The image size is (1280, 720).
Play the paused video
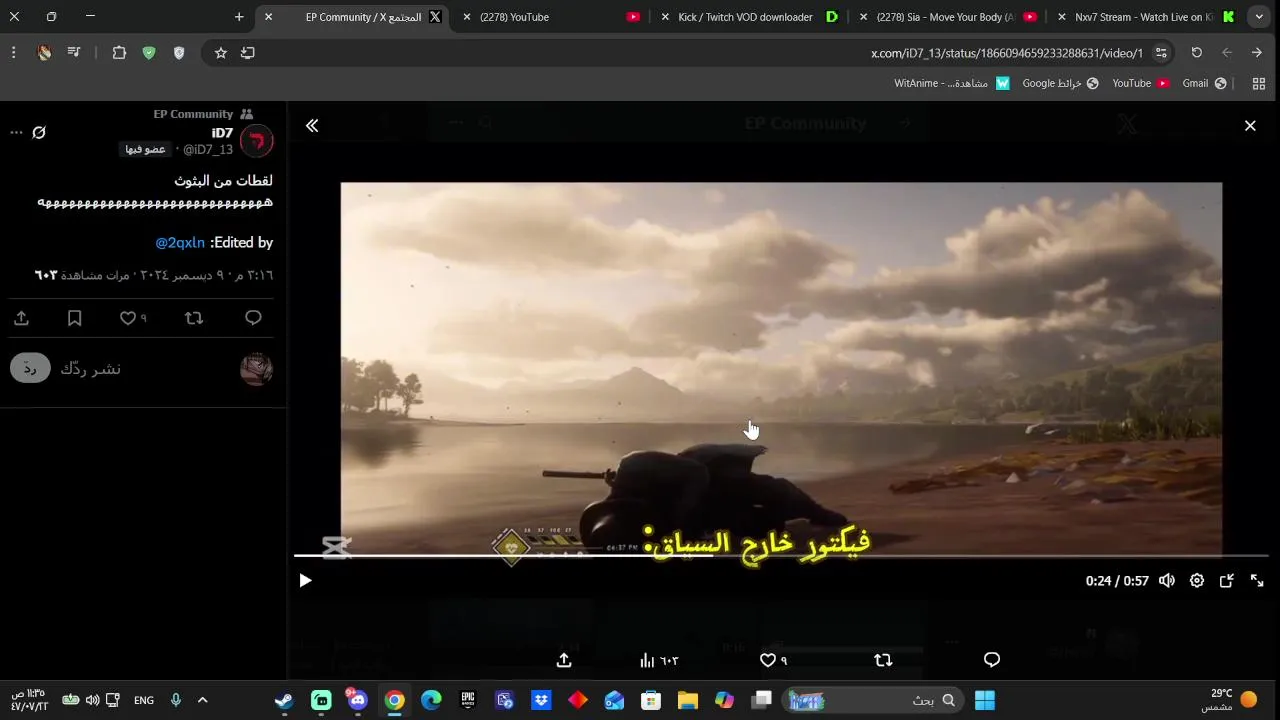click(305, 581)
